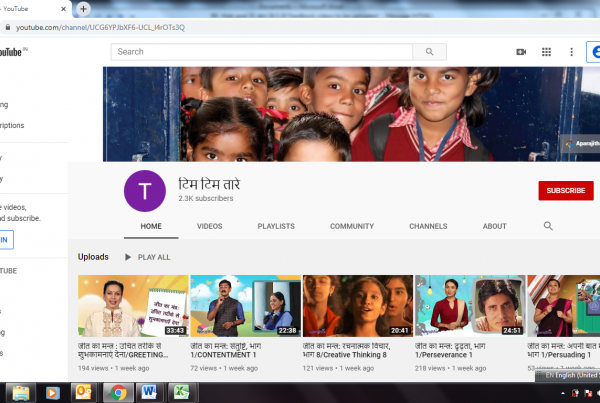
Task: Click the red SUBSCRIBE button
Action: [566, 191]
